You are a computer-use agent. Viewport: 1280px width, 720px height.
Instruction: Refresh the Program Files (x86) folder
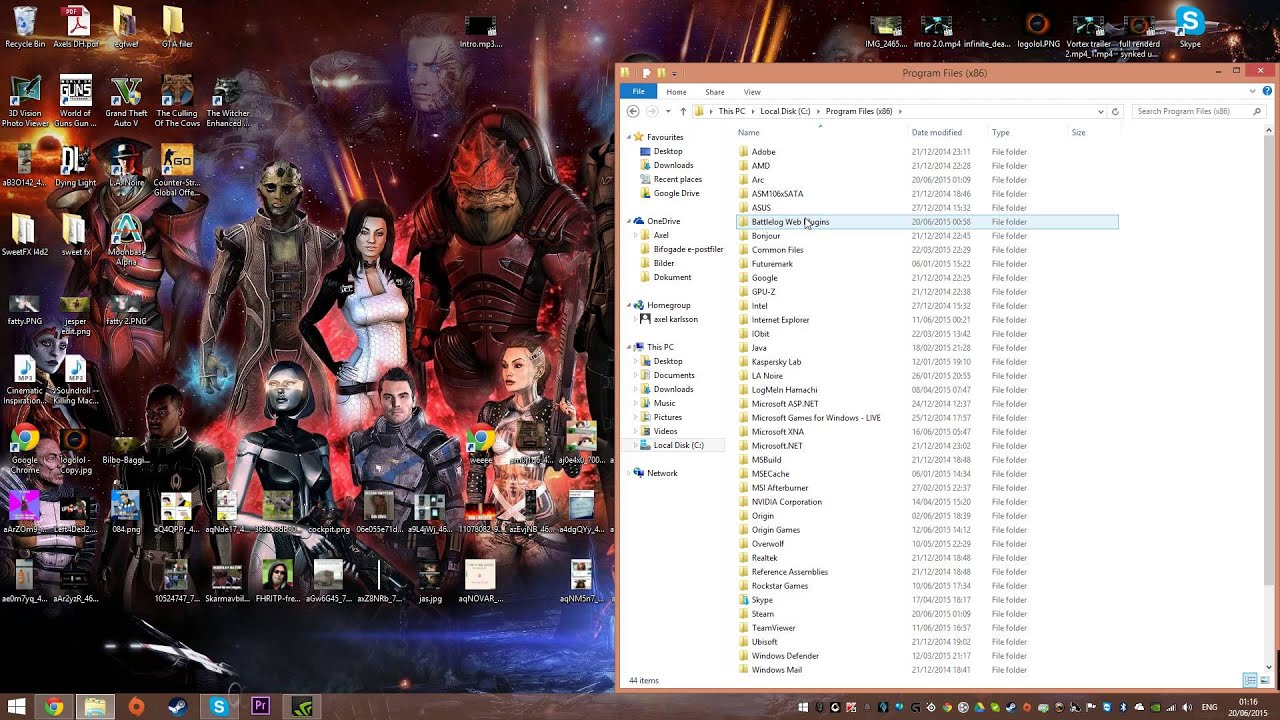click(x=1115, y=111)
